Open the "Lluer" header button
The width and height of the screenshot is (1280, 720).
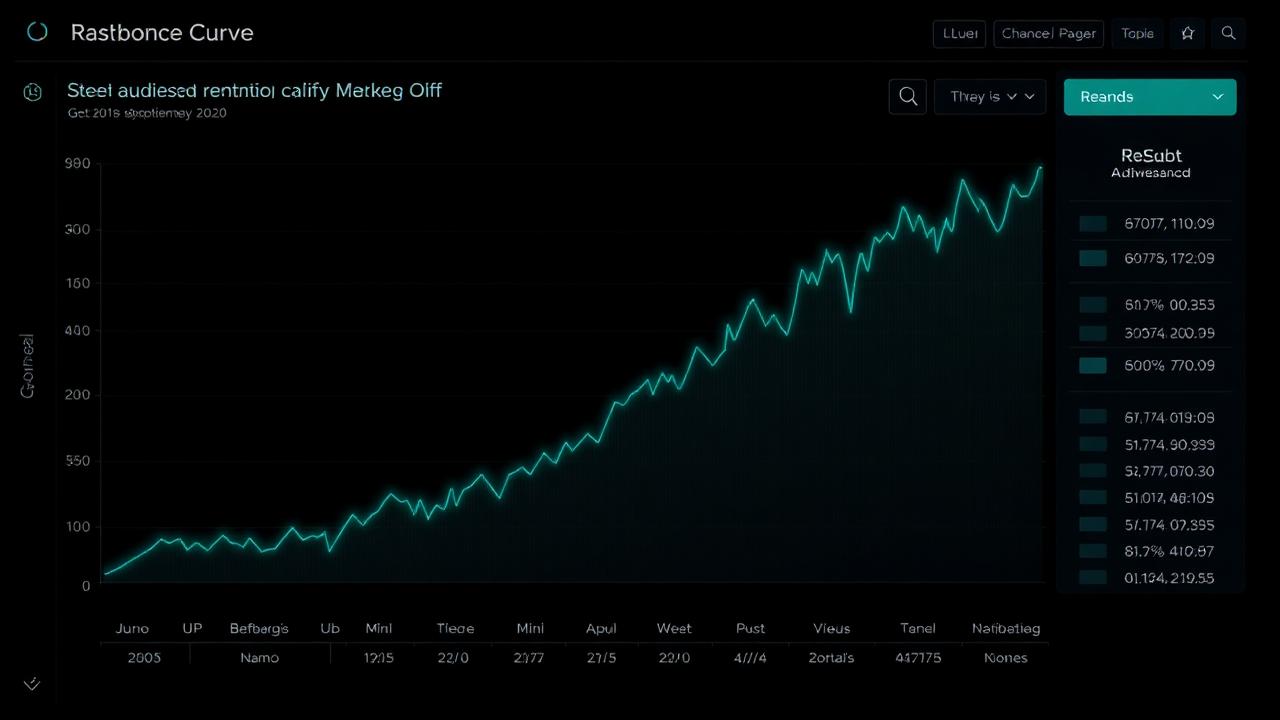959,33
